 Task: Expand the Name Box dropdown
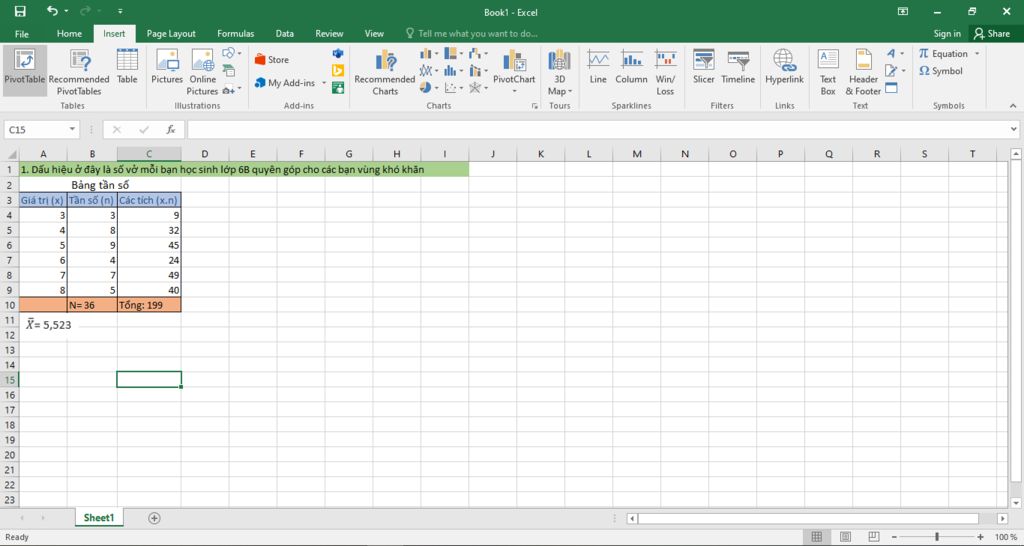[72, 129]
